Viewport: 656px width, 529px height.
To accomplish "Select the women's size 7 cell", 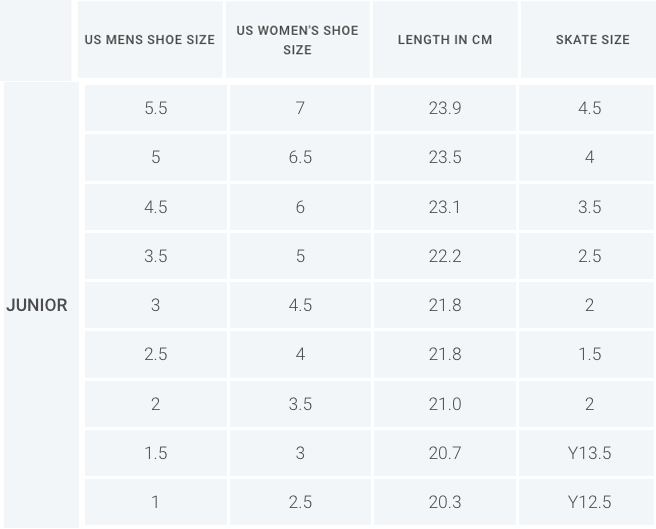I will pyautogui.click(x=300, y=108).
